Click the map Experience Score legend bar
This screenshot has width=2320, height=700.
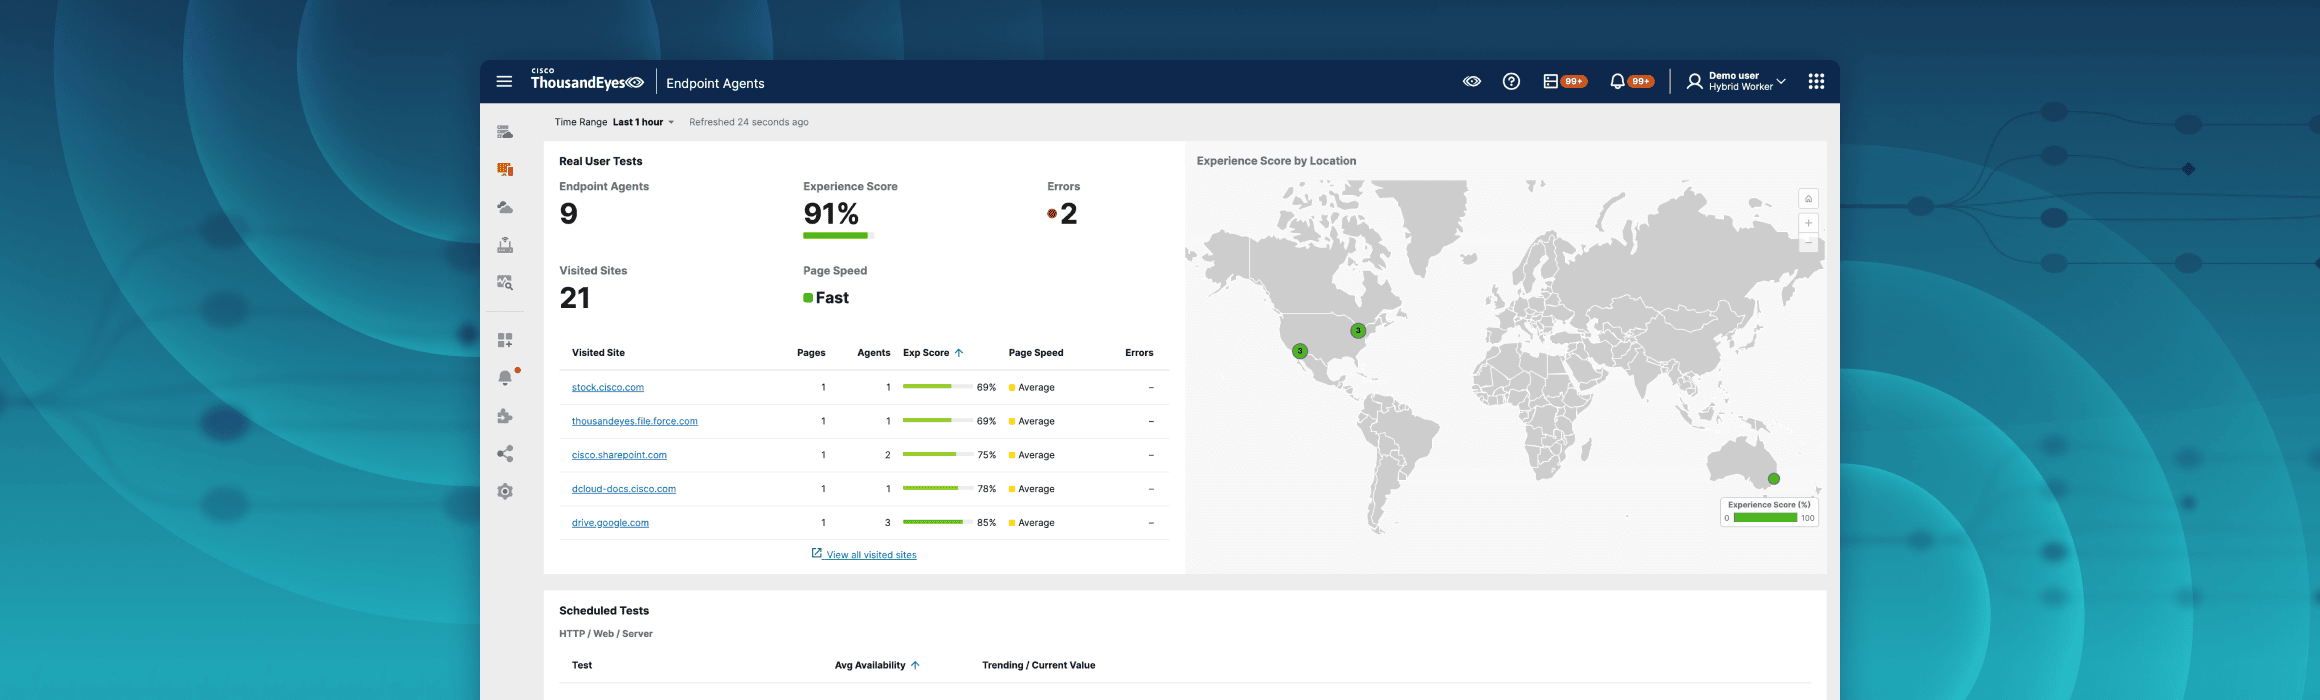click(x=1766, y=518)
